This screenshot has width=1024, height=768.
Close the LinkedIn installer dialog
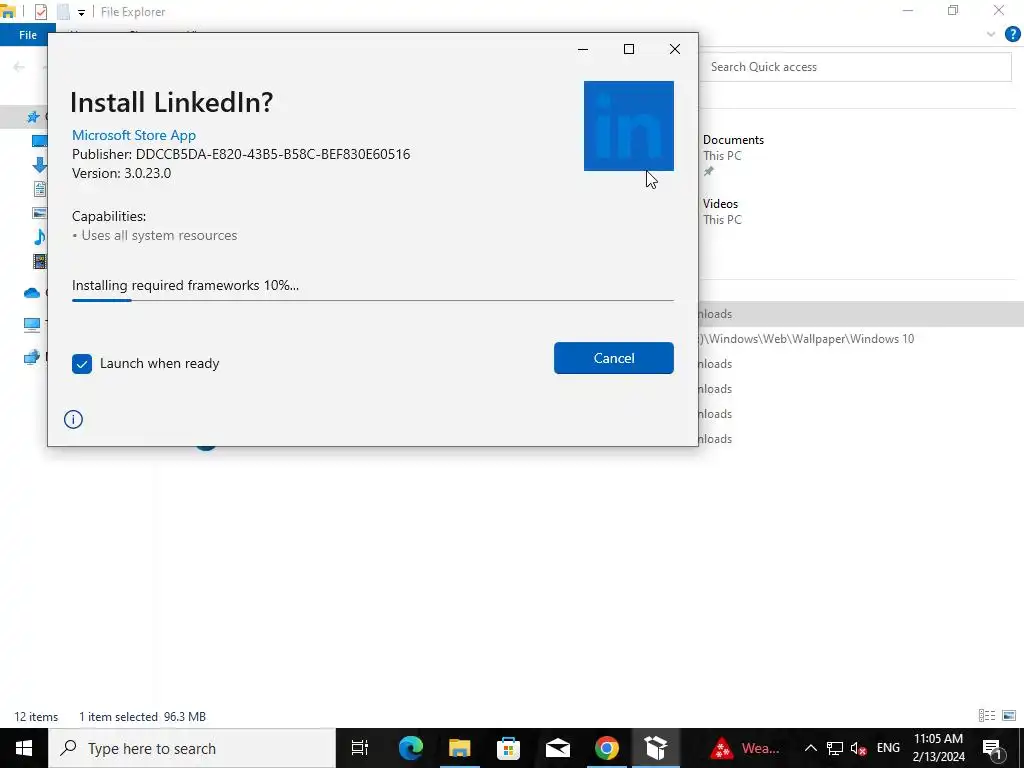[675, 49]
